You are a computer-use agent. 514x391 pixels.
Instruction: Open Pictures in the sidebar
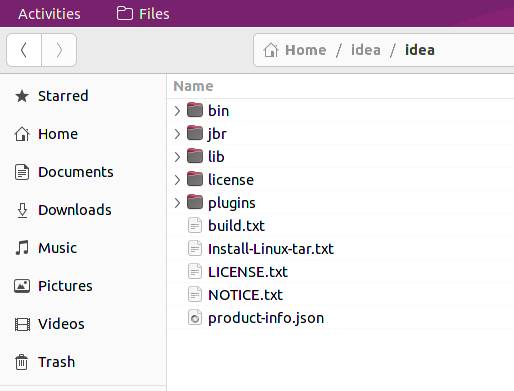pos(83,286)
